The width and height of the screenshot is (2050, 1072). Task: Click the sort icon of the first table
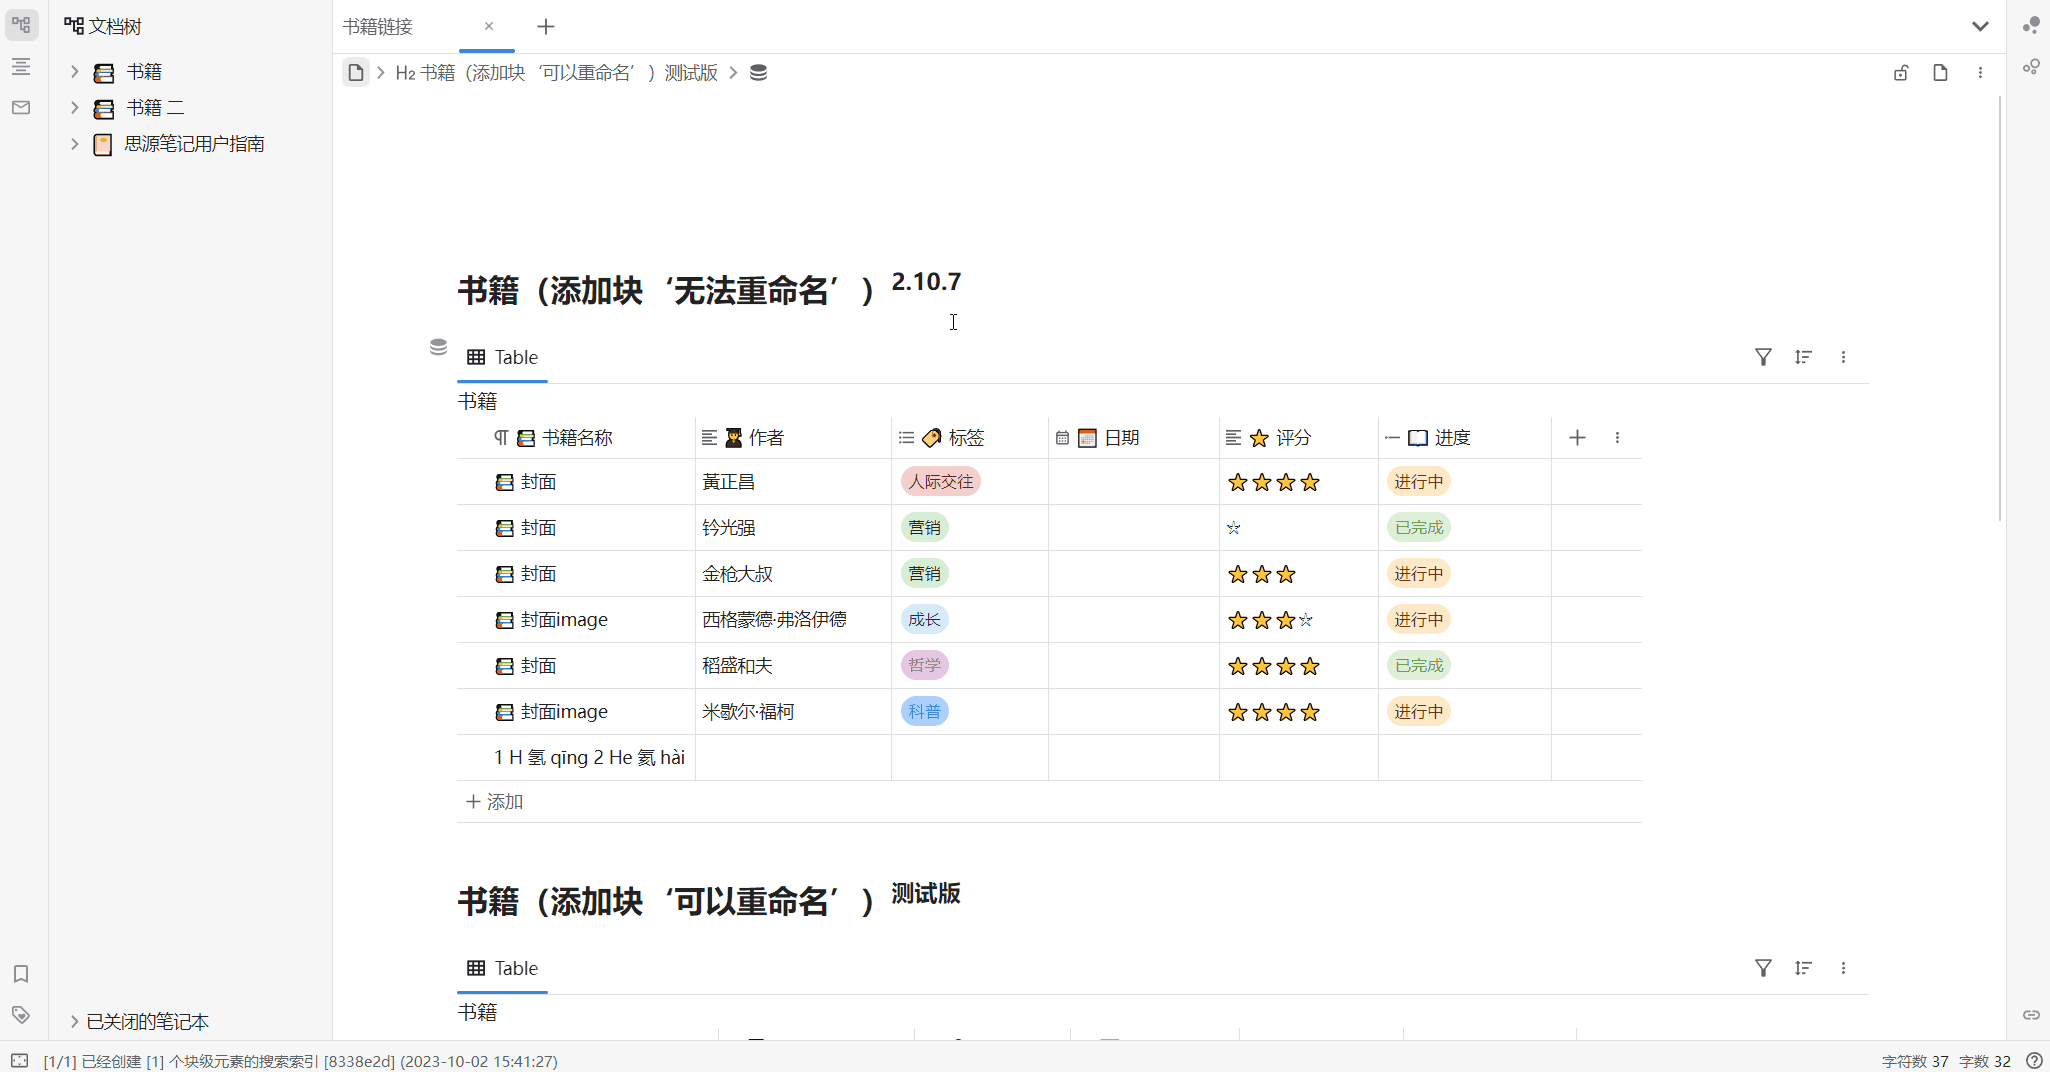pyautogui.click(x=1803, y=357)
